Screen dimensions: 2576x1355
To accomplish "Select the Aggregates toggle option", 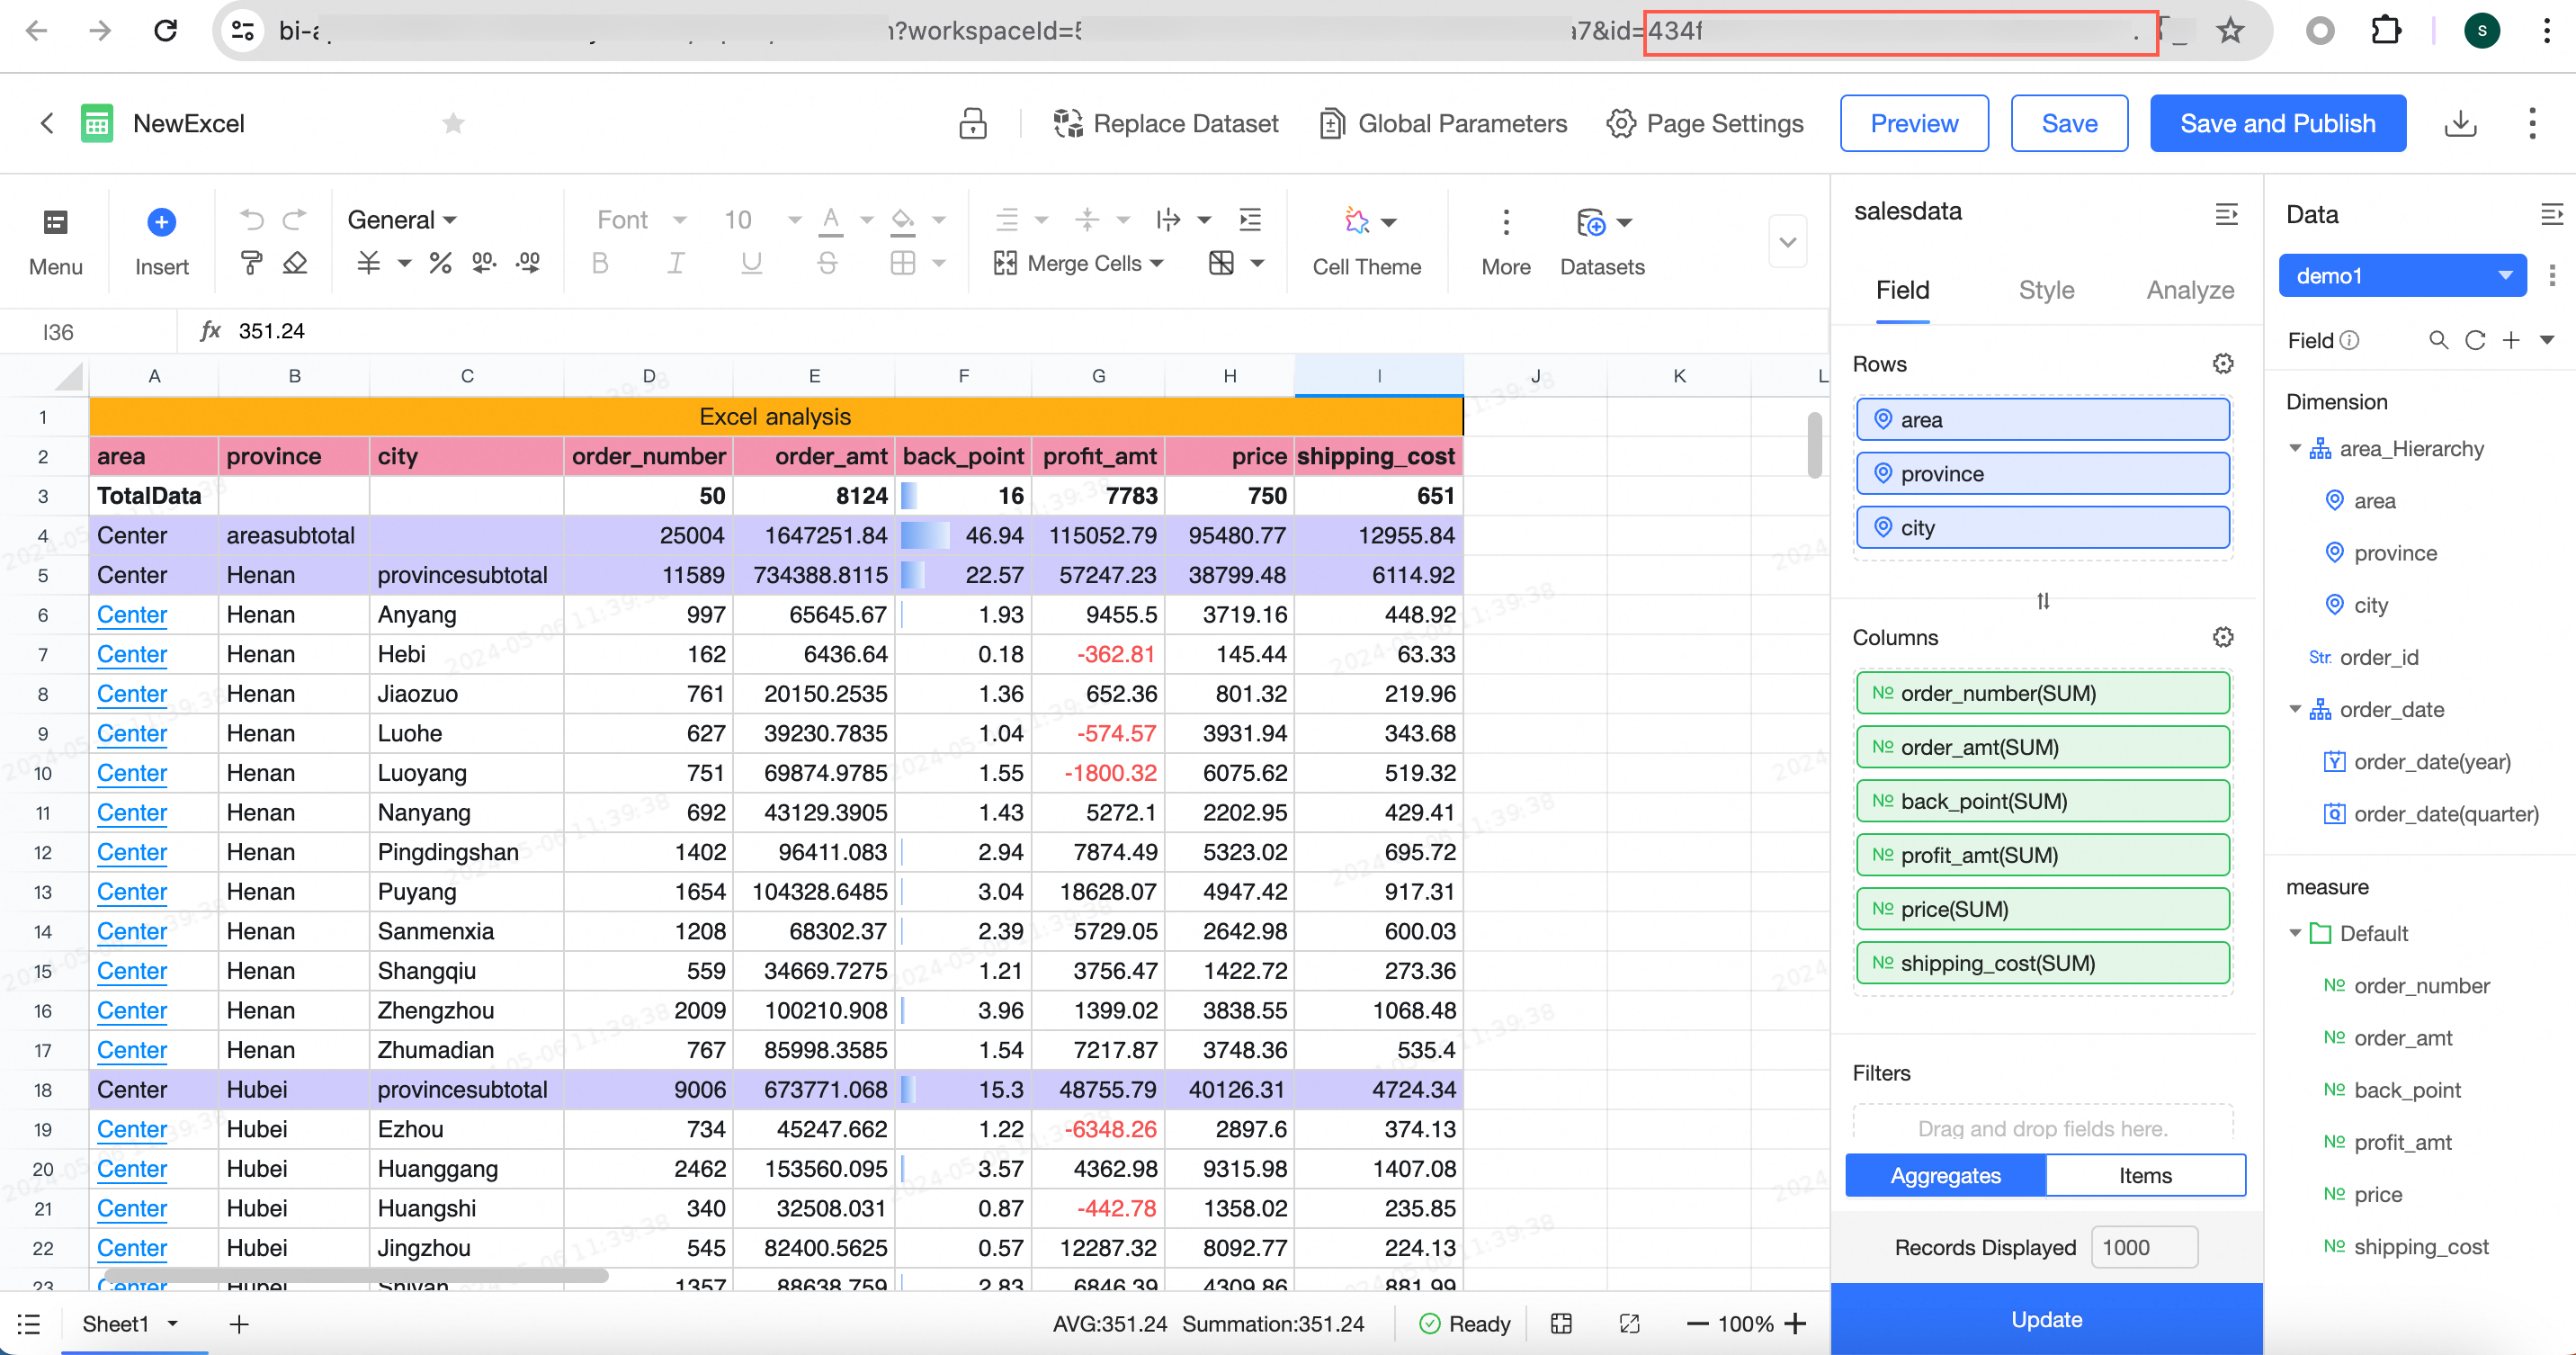I will [x=1945, y=1175].
